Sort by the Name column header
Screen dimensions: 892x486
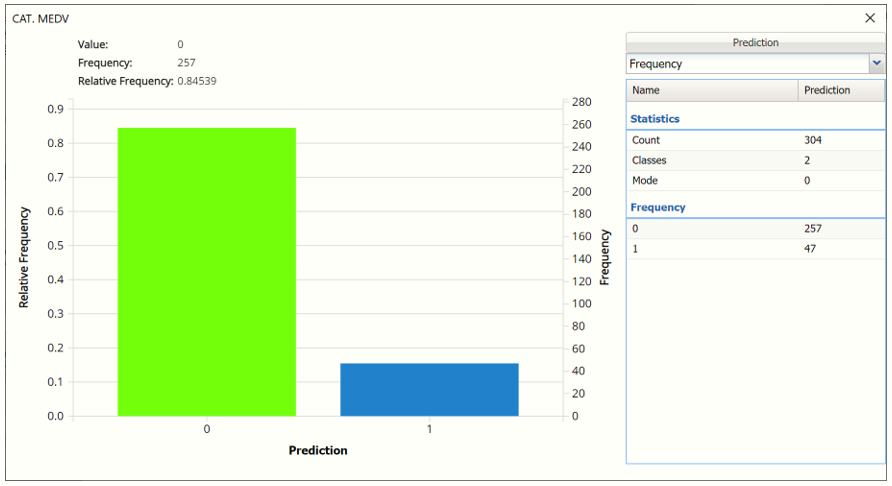(712, 90)
